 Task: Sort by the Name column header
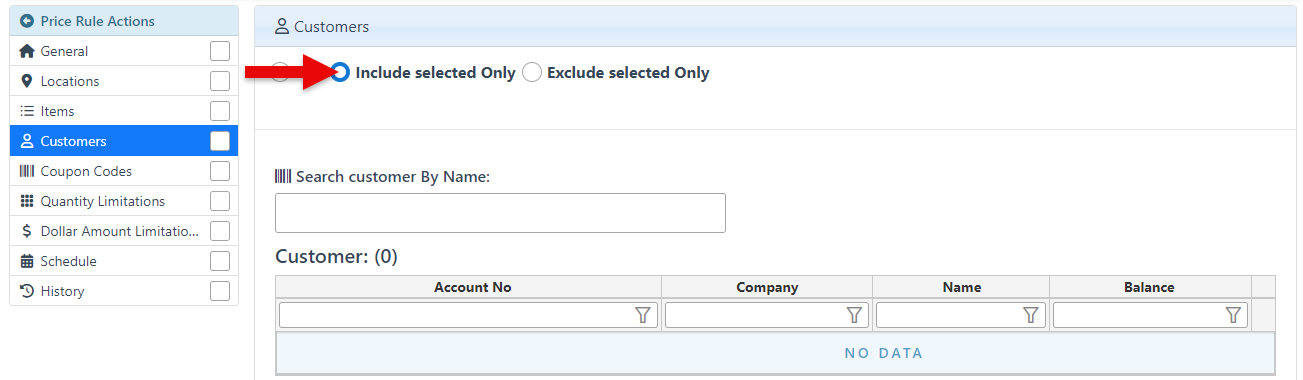click(x=961, y=287)
